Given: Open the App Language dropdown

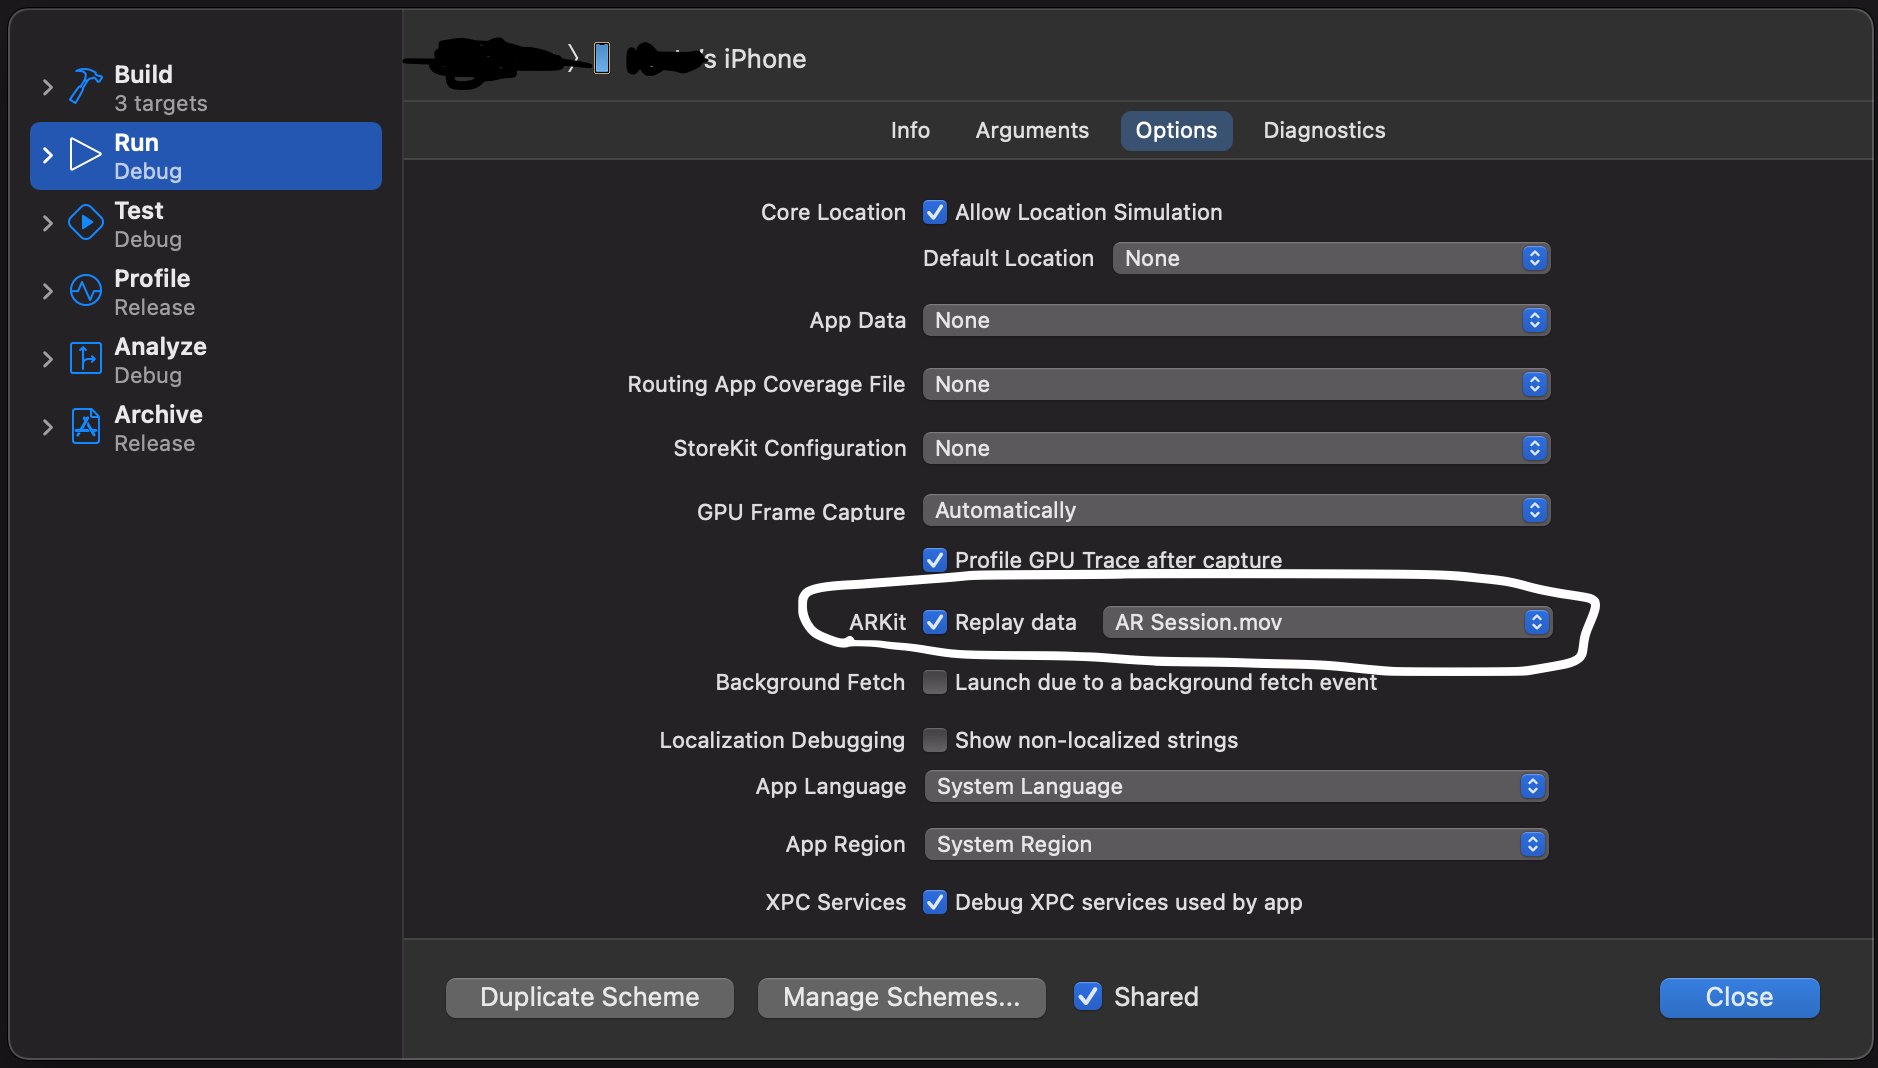Looking at the screenshot, I should click(1235, 786).
